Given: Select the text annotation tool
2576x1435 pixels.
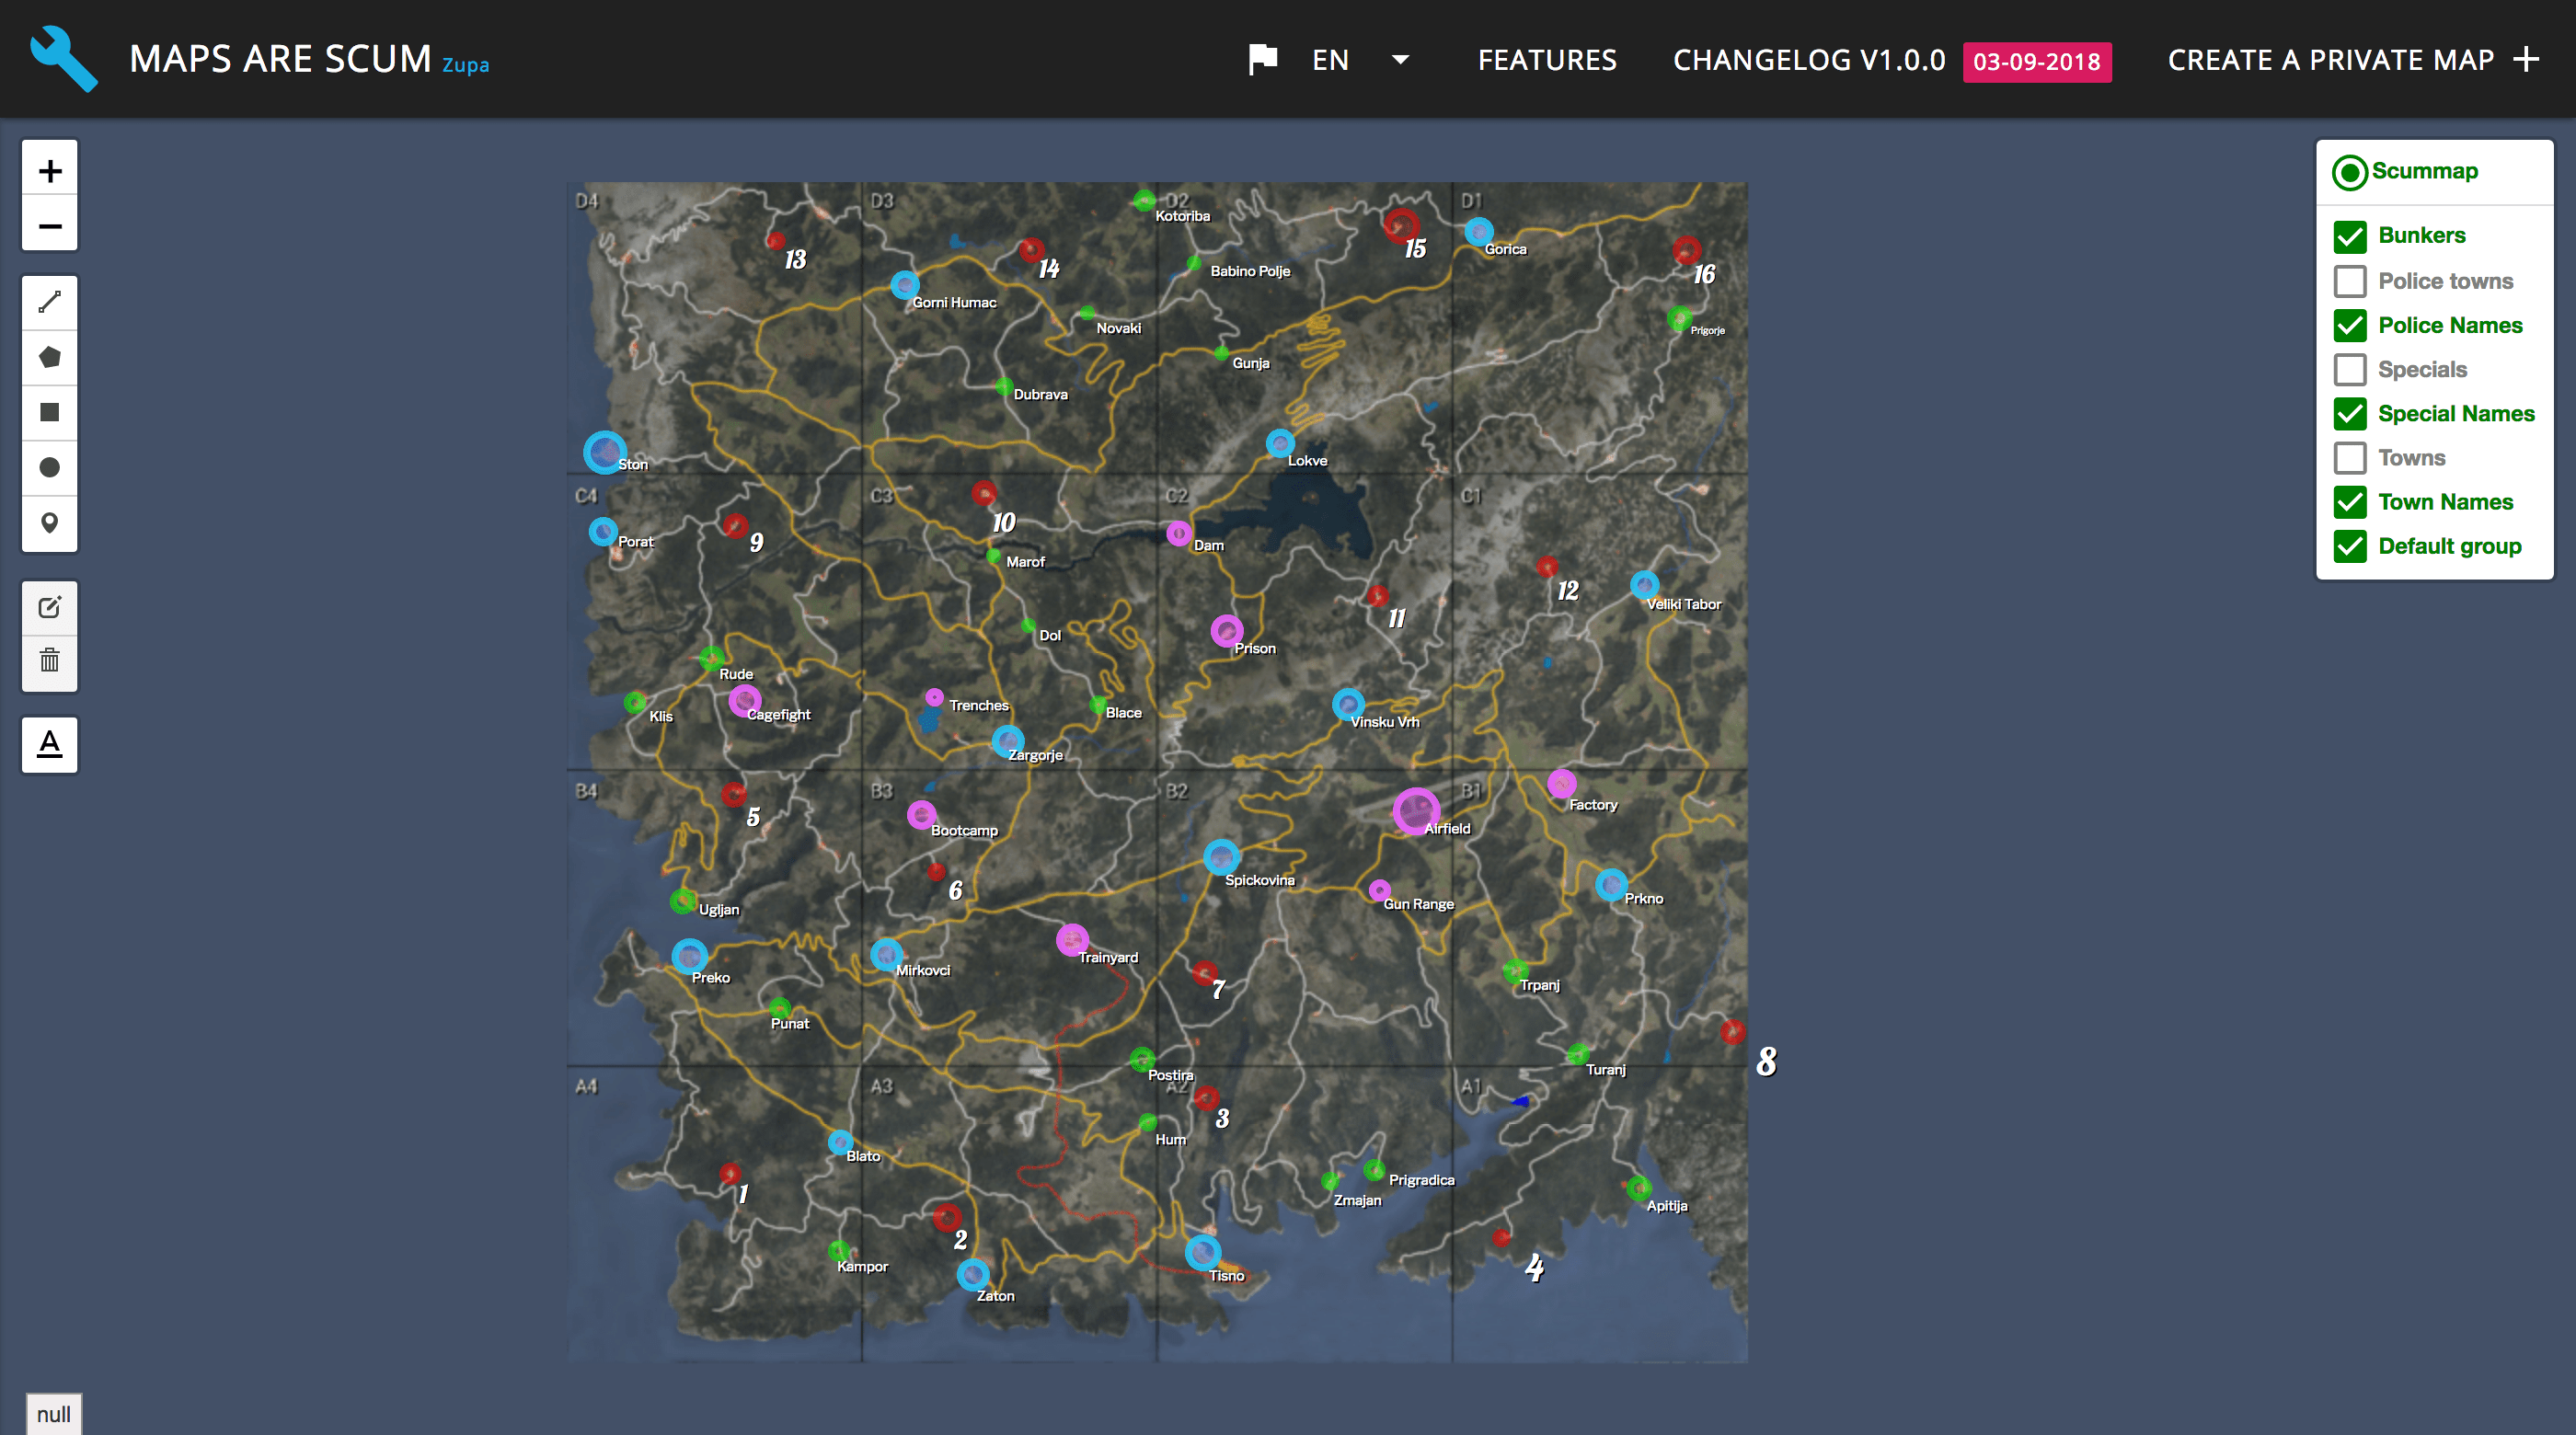Looking at the screenshot, I should coord(49,744).
